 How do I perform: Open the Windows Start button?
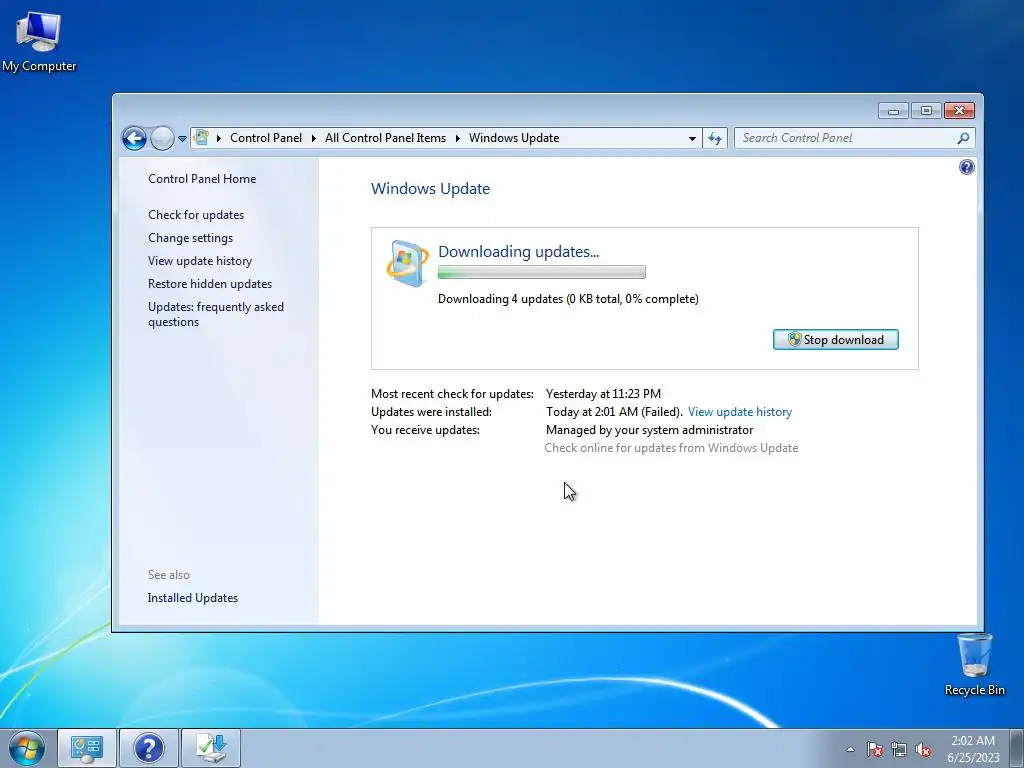[x=27, y=748]
